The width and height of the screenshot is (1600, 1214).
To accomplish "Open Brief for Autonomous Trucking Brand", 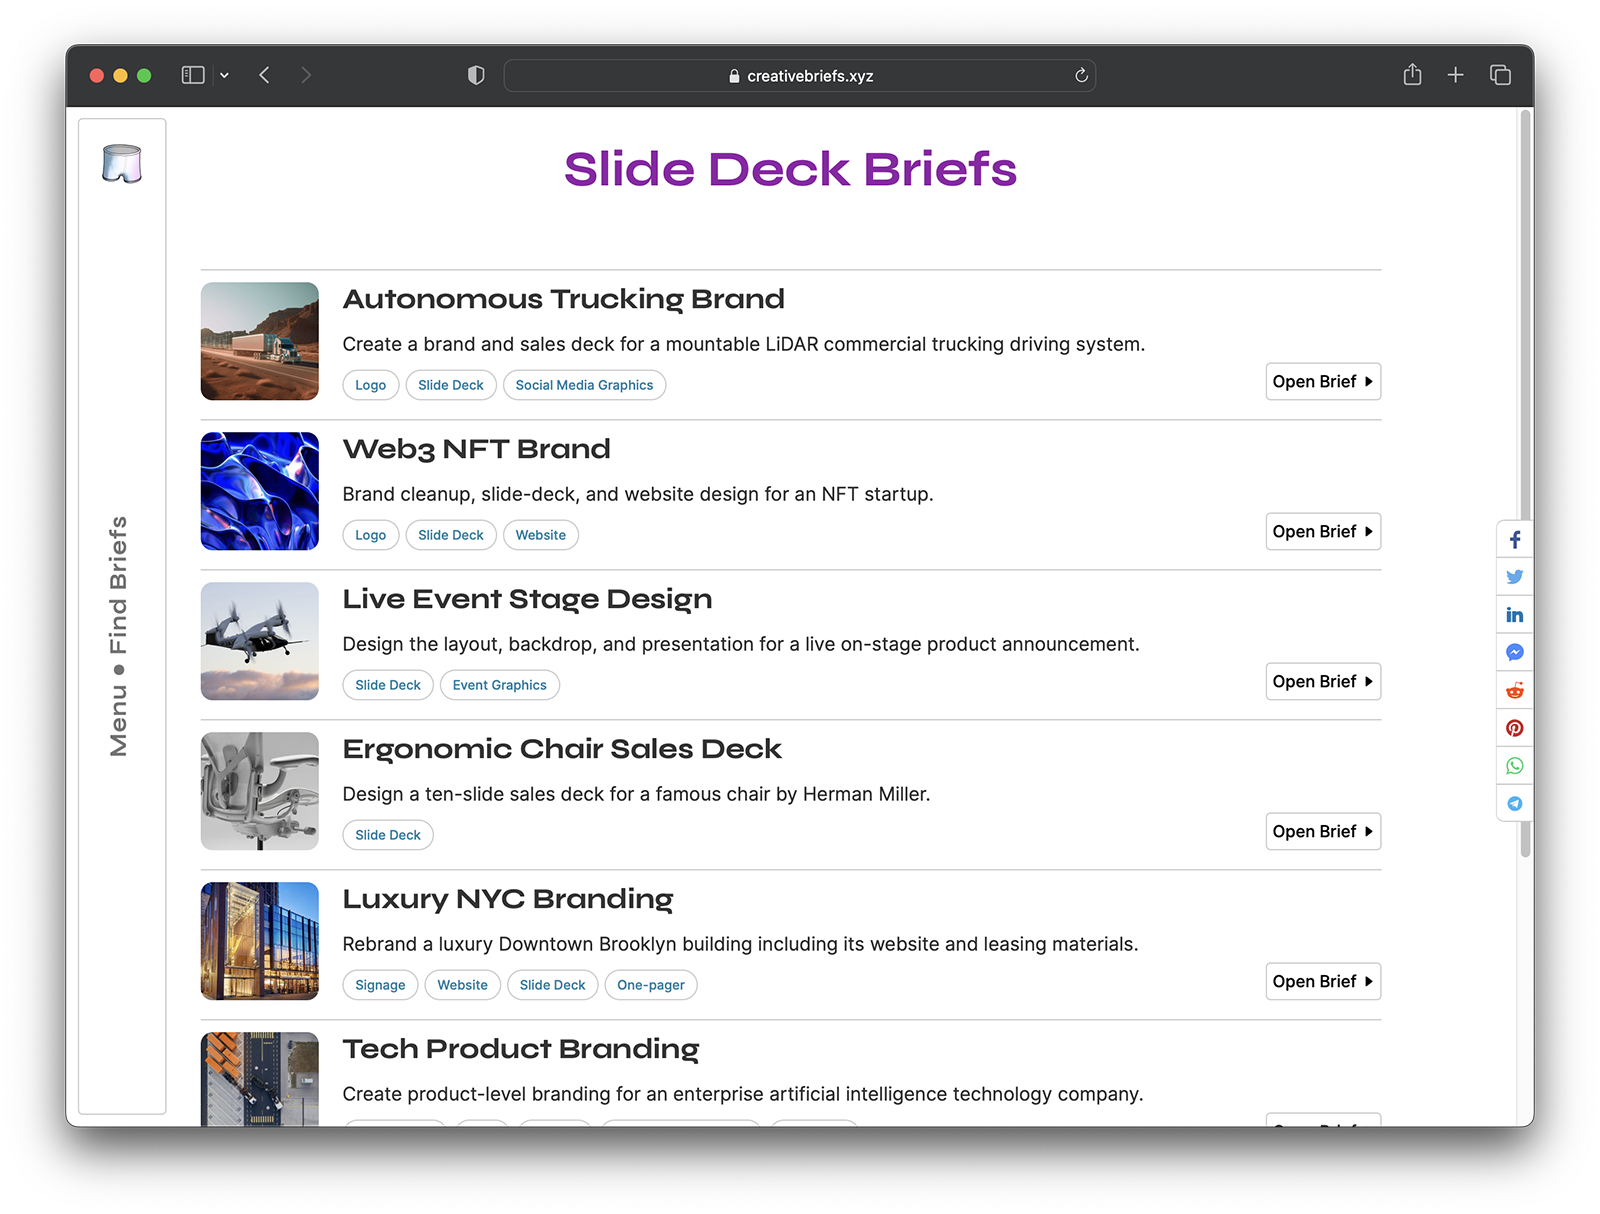I will [1323, 381].
